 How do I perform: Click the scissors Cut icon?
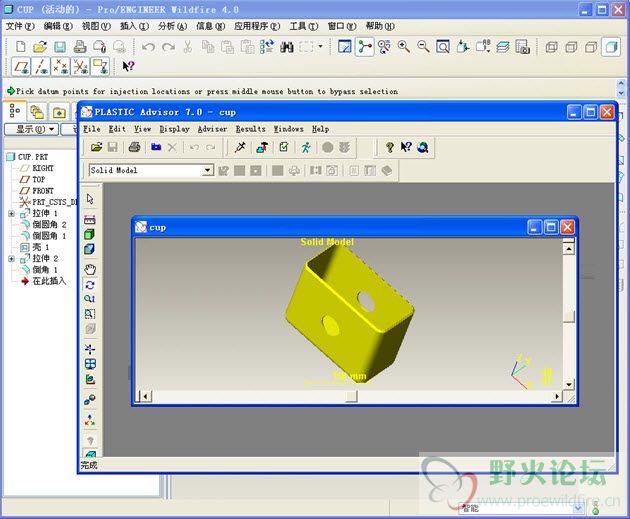187,47
